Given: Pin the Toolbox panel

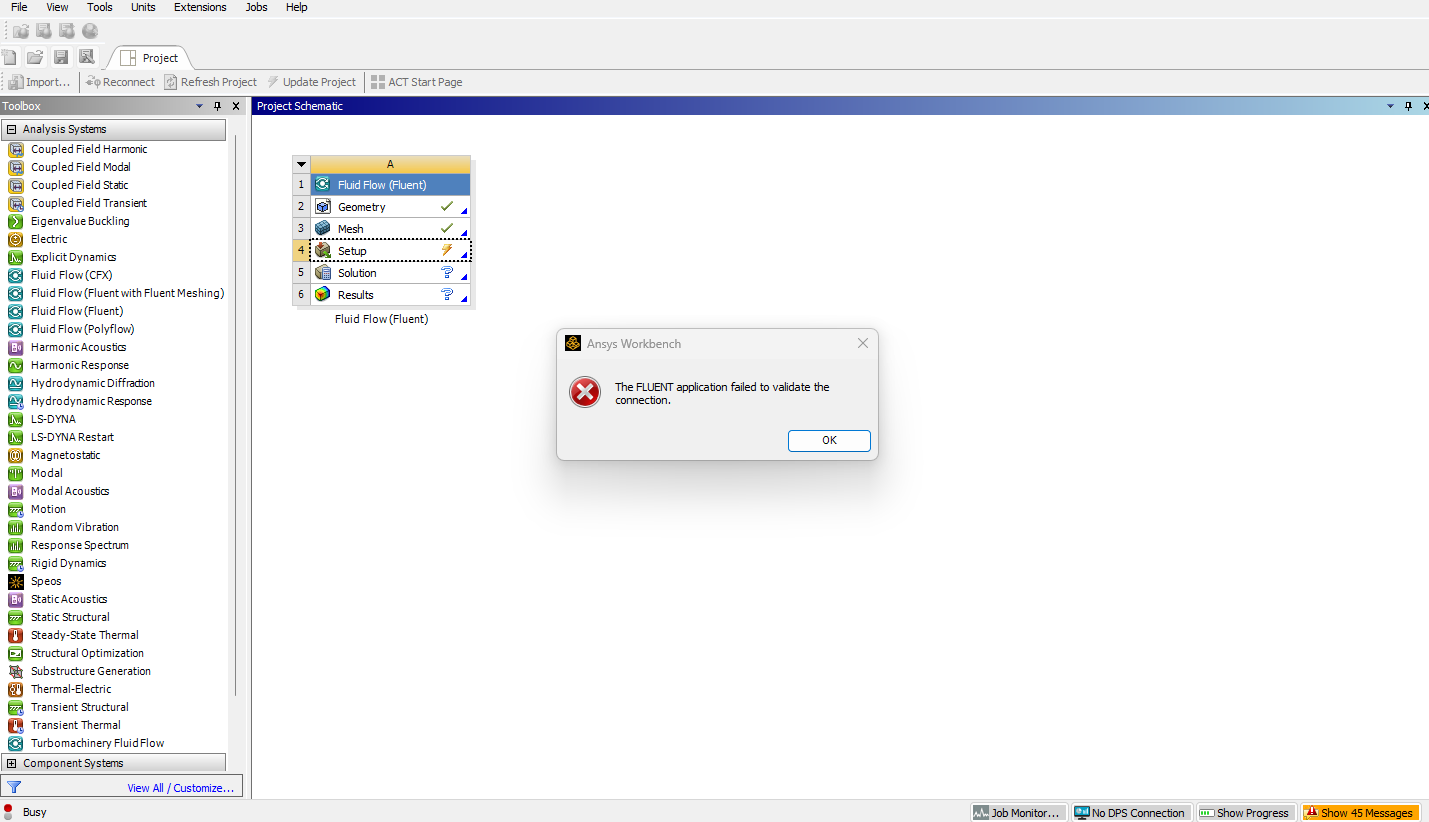Looking at the screenshot, I should coord(218,106).
